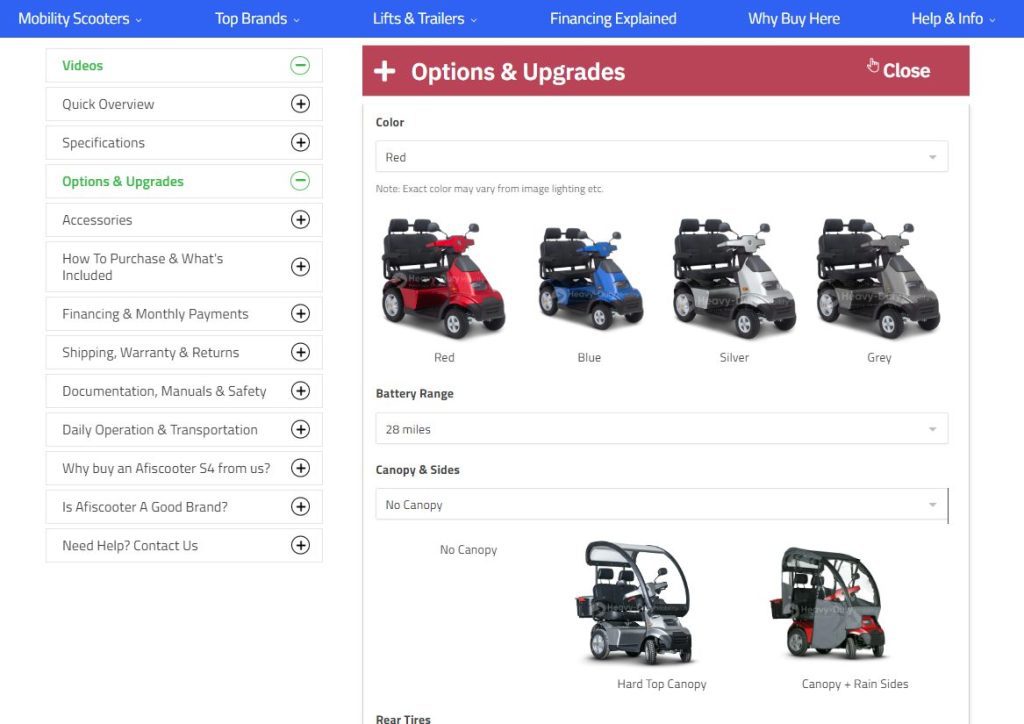Open Lifts & Trailers menu

424,18
